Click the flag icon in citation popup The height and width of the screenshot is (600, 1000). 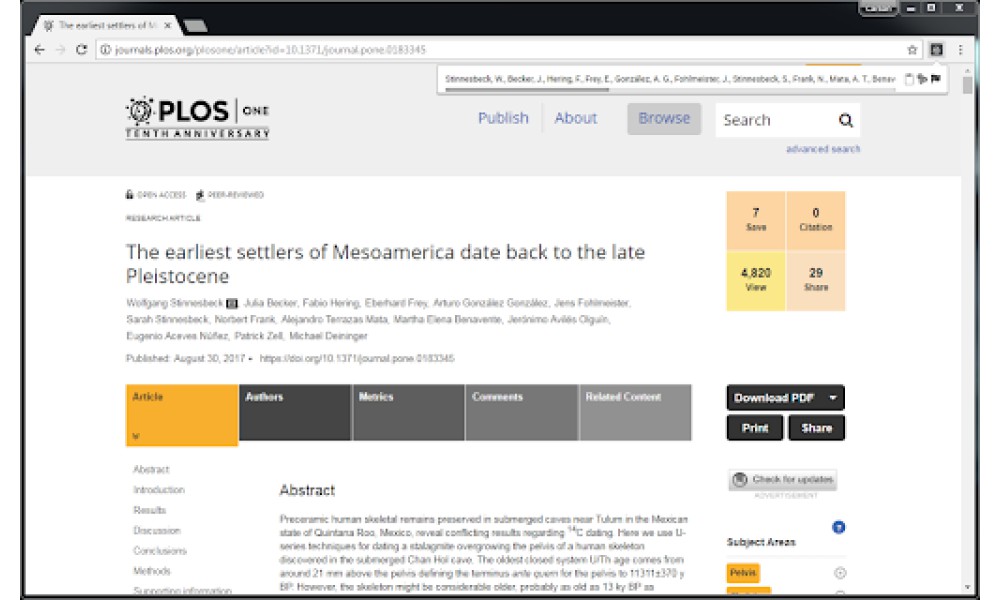pyautogui.click(x=936, y=79)
